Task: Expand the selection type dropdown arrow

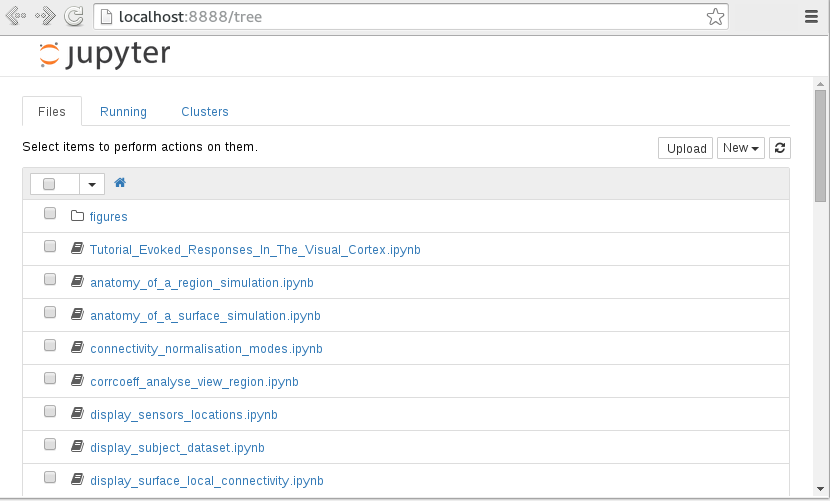Action: [92, 184]
